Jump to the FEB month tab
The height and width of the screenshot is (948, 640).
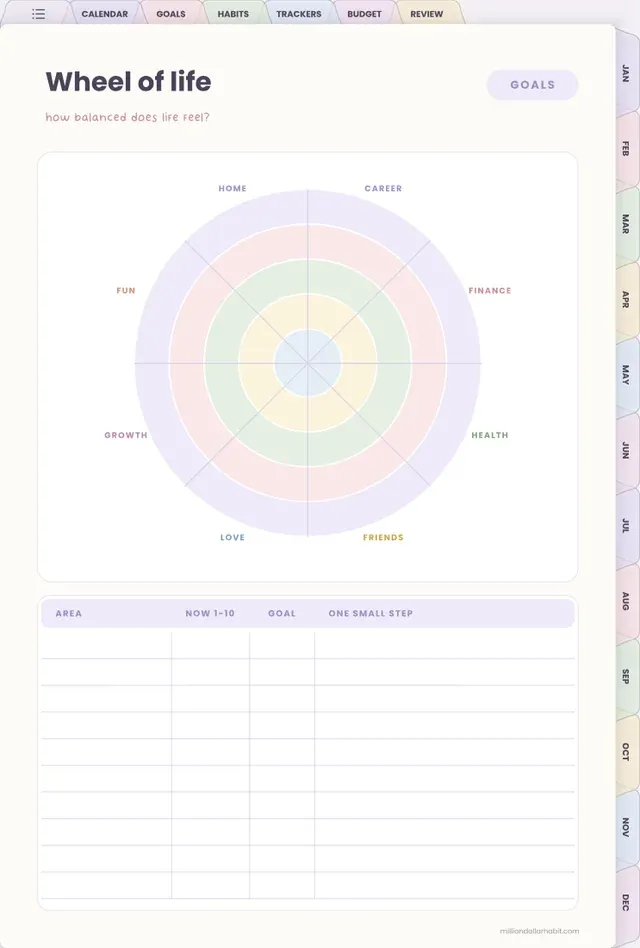626,149
